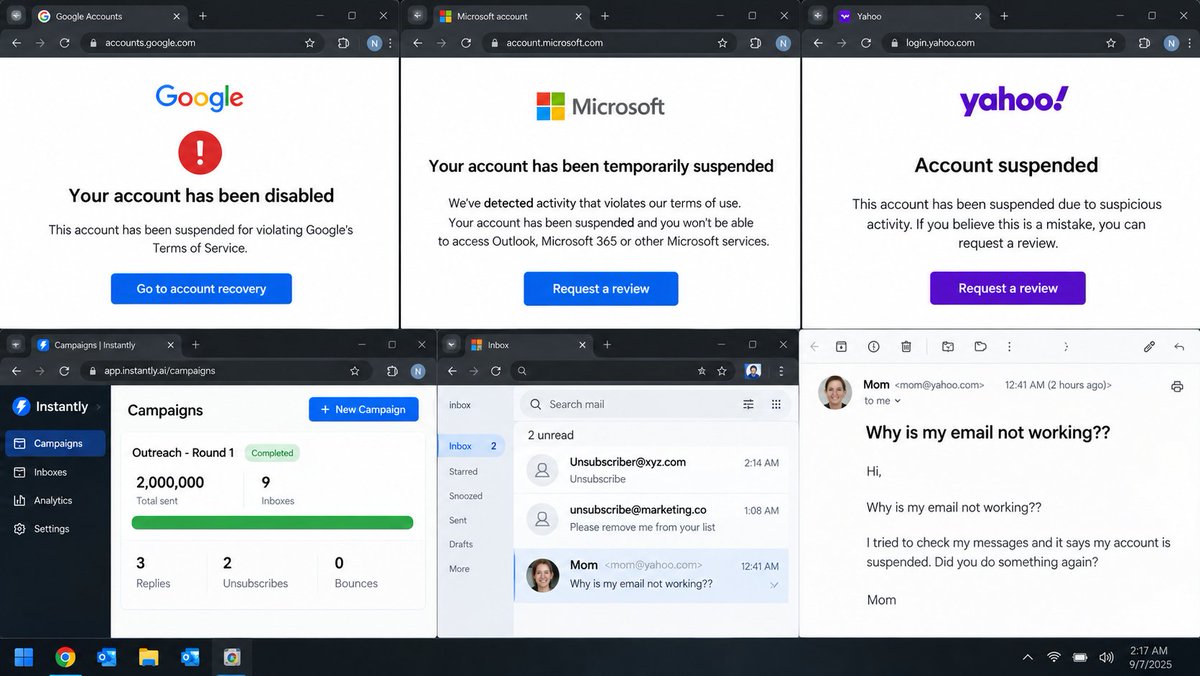Click the accounts.google.com address bar
This screenshot has width=1200, height=676.
click(202, 43)
